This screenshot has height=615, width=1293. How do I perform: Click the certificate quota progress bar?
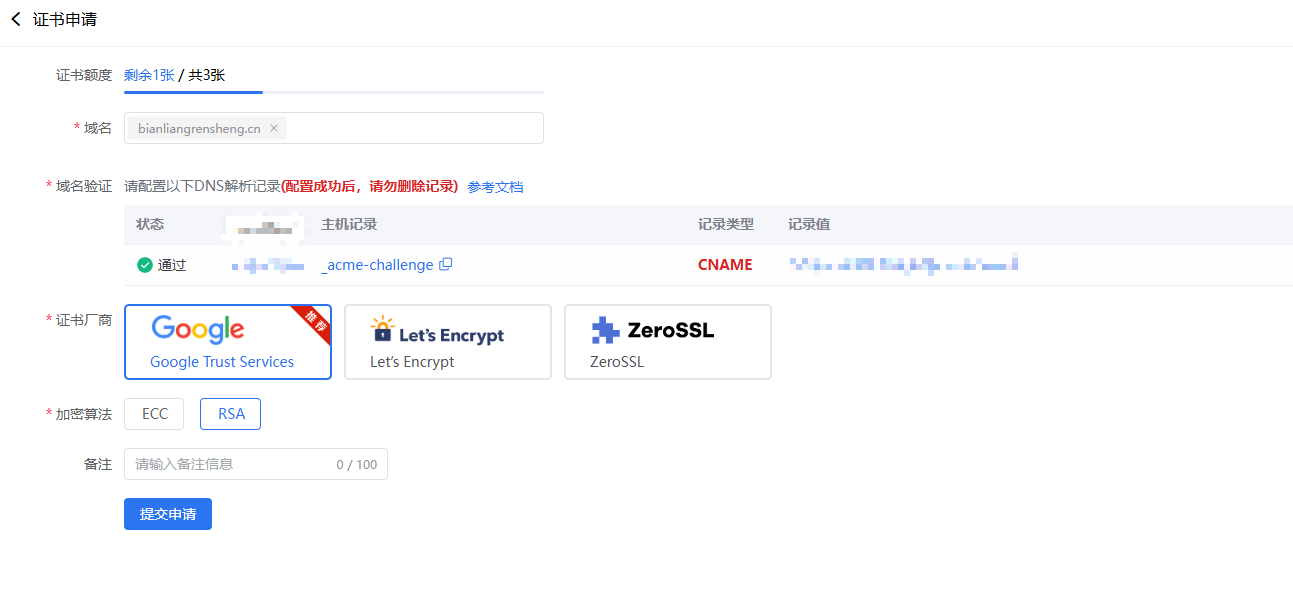coord(334,92)
